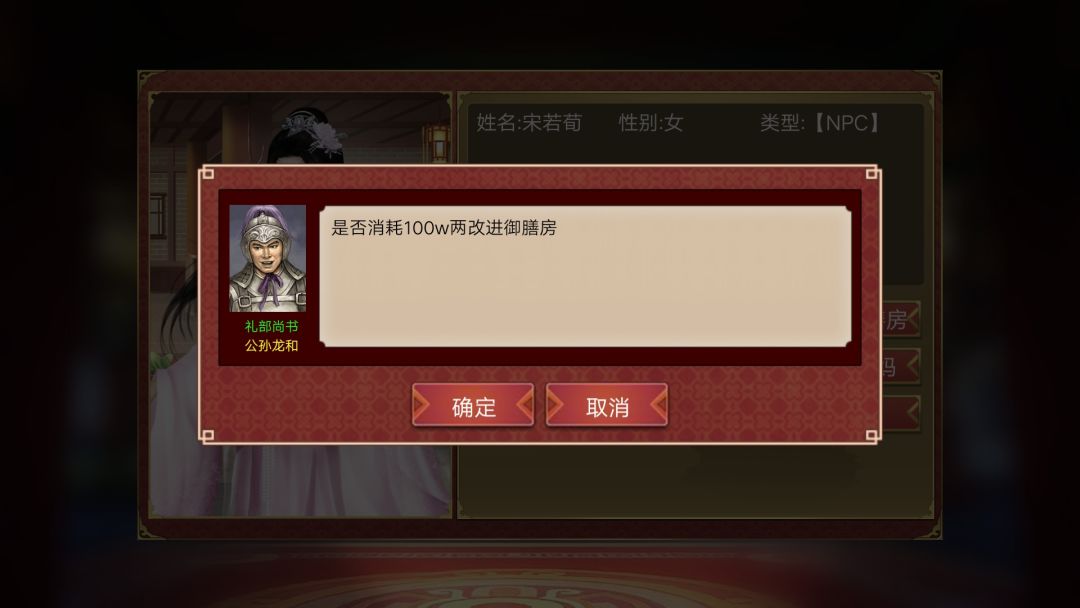
Task: Click the dialog's top-left corner ornament
Action: [207, 173]
